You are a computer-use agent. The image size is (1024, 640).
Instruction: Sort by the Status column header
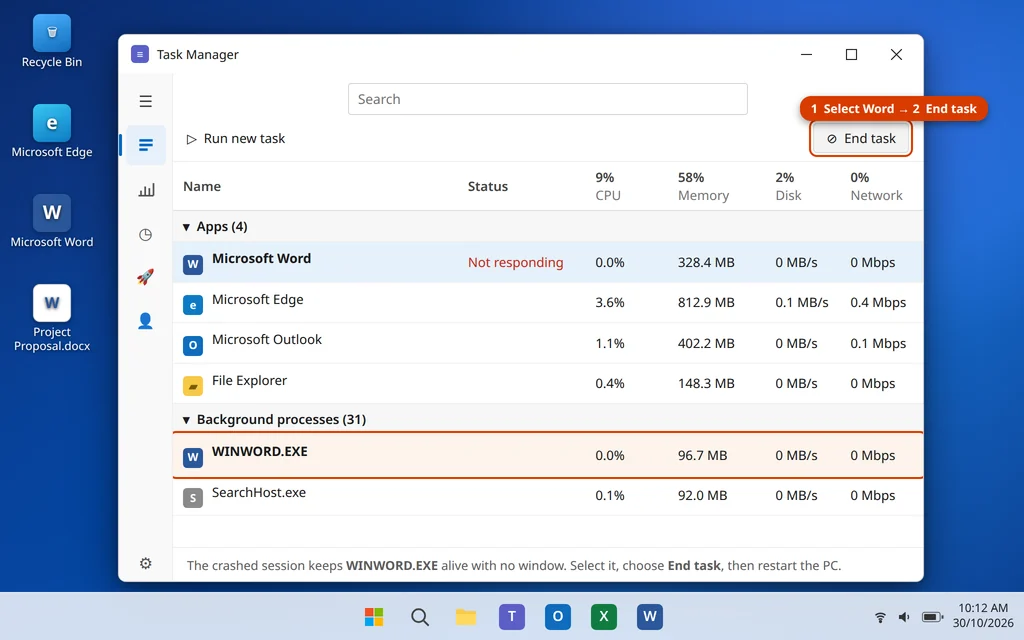(488, 187)
